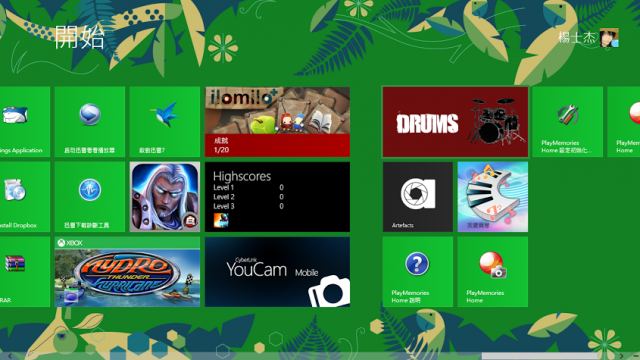Launch the DRUMS app tile

pos(455,122)
